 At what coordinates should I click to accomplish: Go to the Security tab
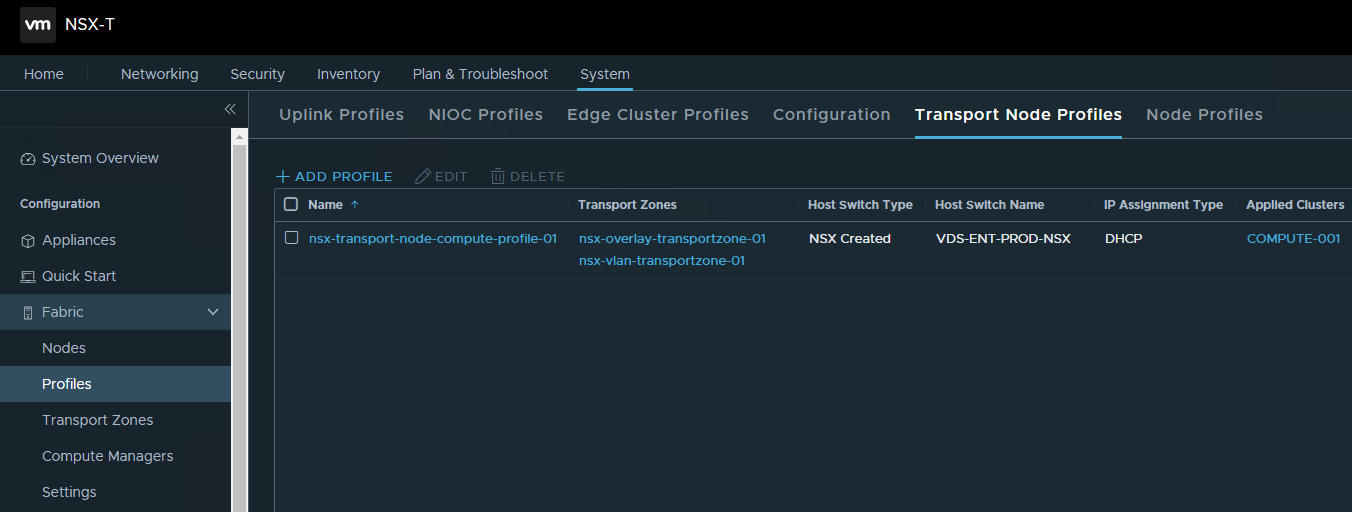point(258,74)
